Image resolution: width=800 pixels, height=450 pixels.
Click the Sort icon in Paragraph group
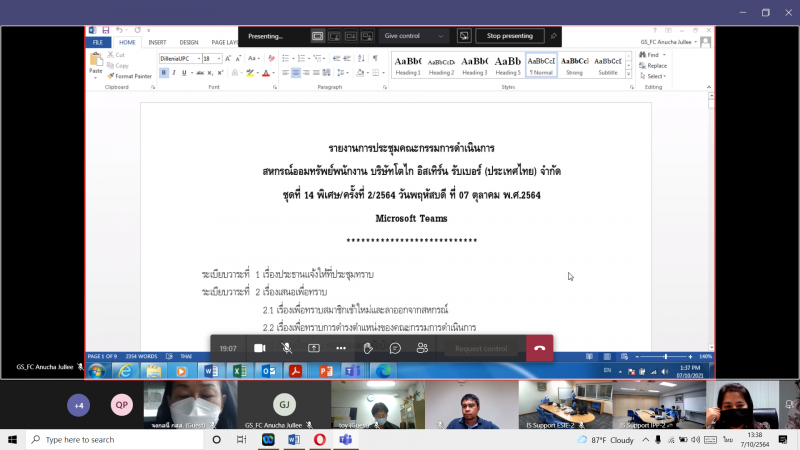[361, 59]
